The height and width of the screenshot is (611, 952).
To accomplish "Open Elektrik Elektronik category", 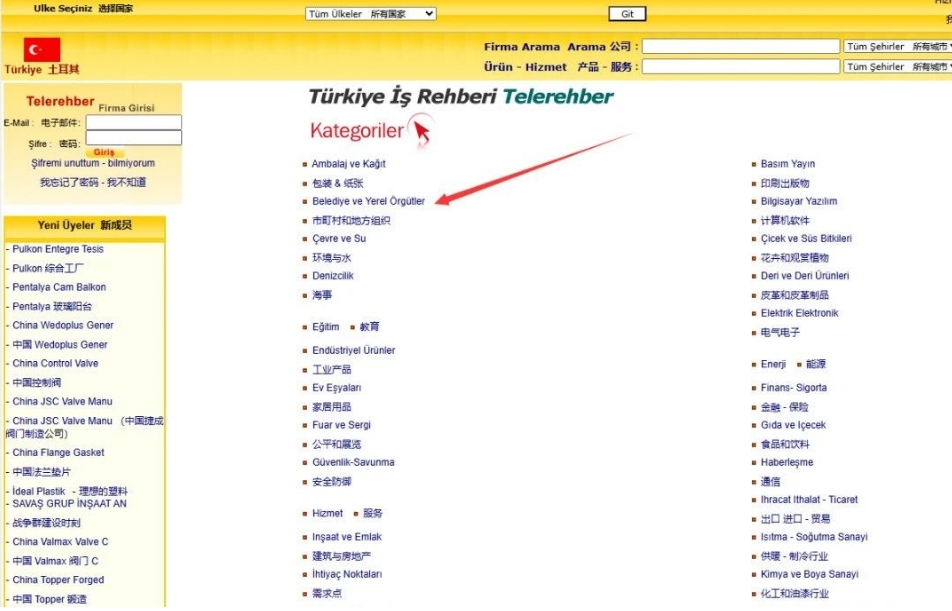I will click(x=799, y=313).
